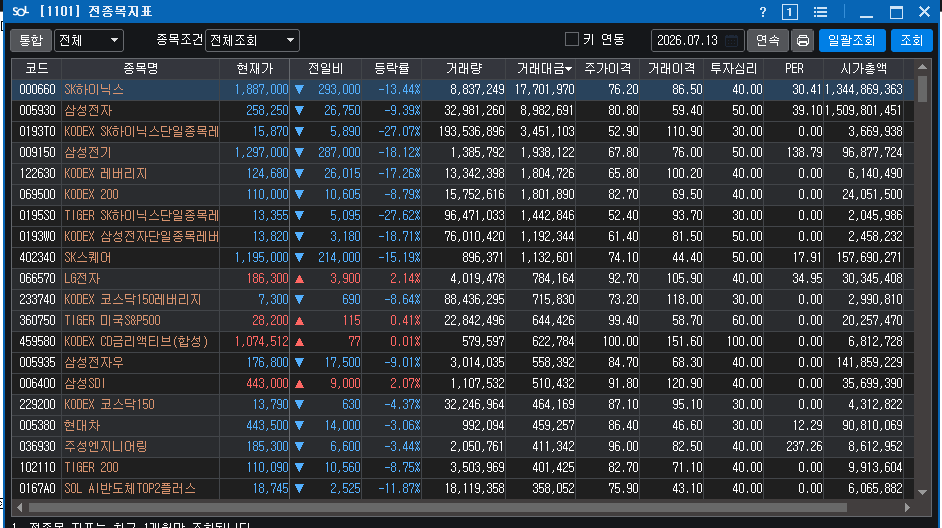This screenshot has width=942, height=528.
Task: Select the LG전자 stock name
Action: [x=82, y=279]
